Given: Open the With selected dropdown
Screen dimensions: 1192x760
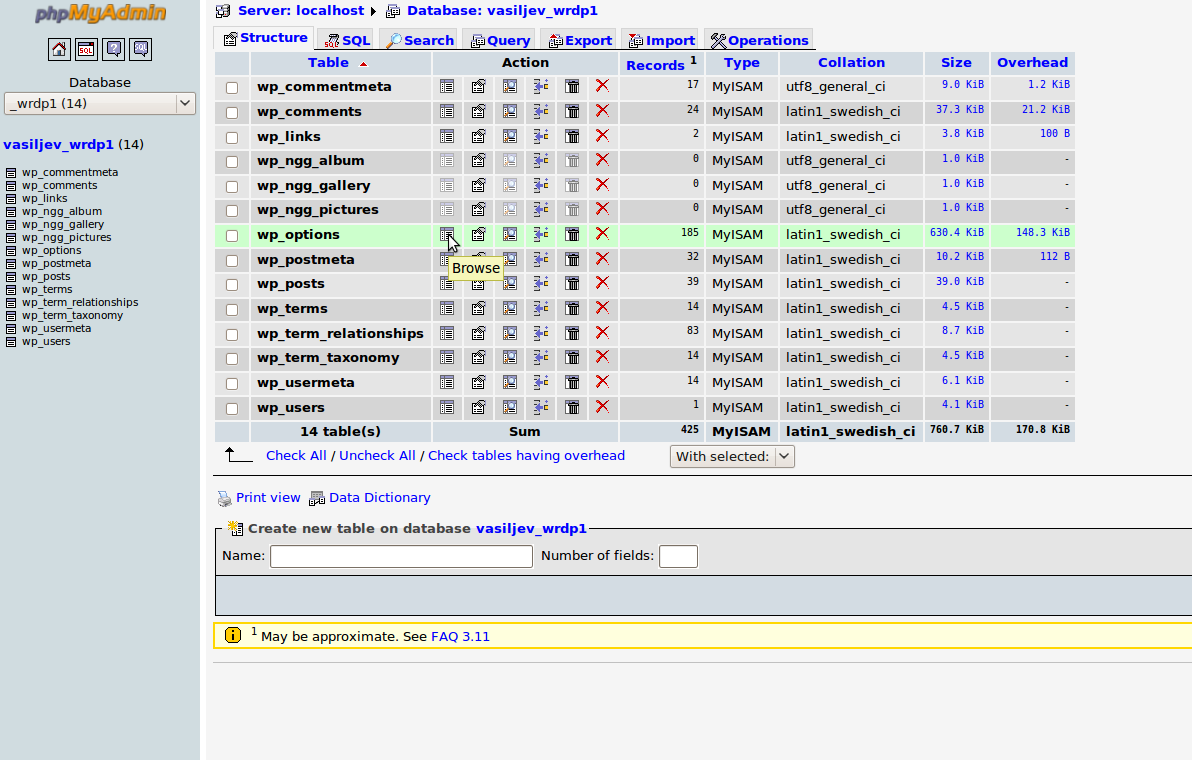Looking at the screenshot, I should (x=732, y=456).
